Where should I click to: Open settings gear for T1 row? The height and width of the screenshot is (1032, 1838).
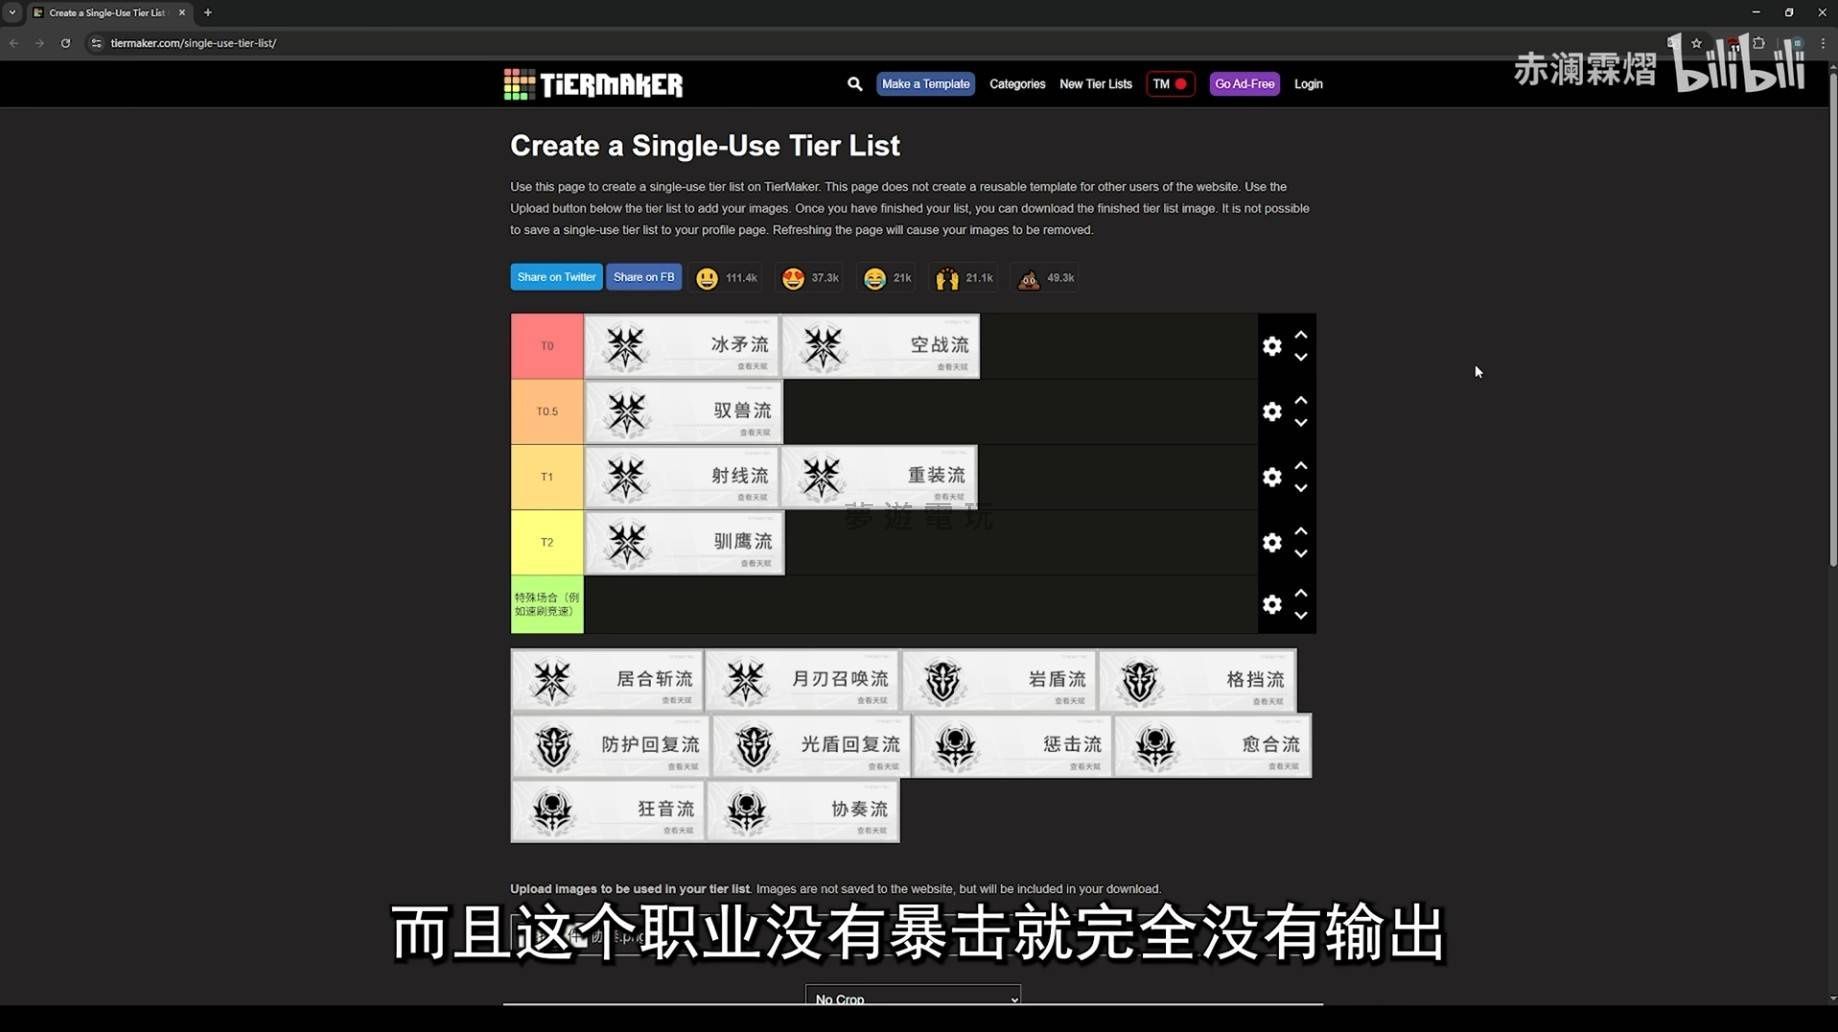1271,477
